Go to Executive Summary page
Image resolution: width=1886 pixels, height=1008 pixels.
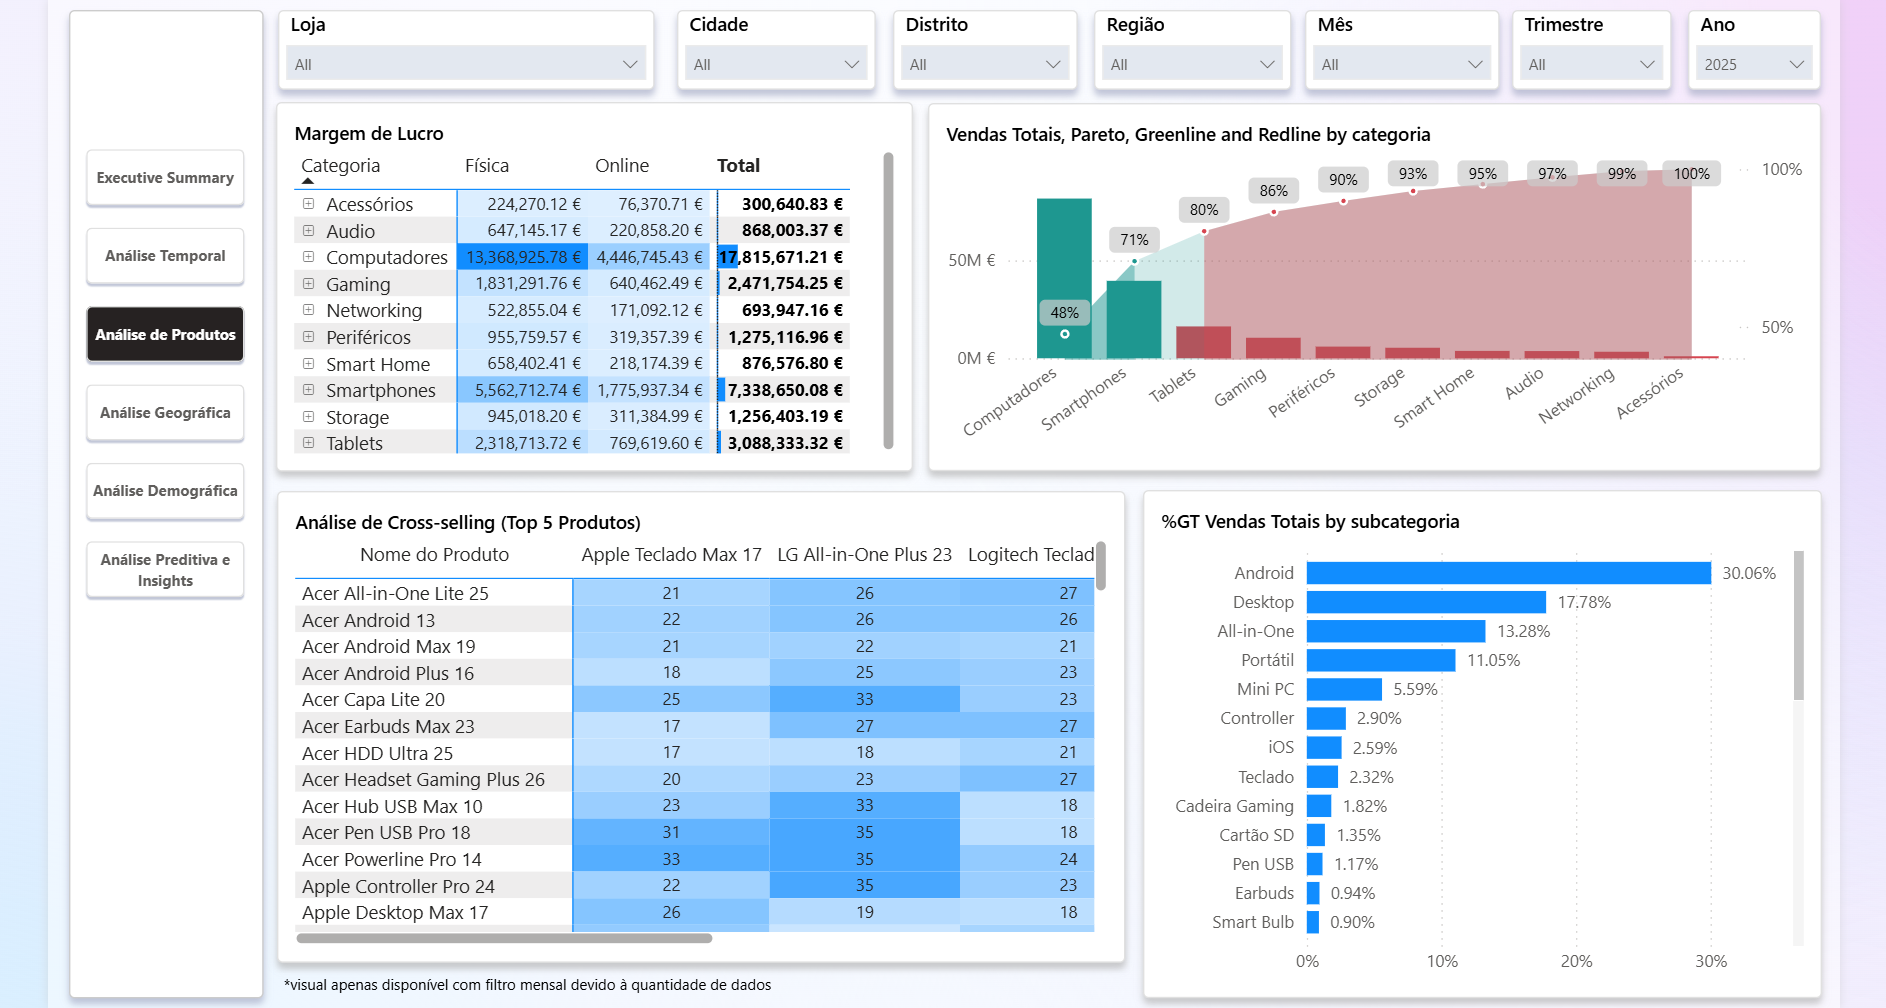[165, 178]
